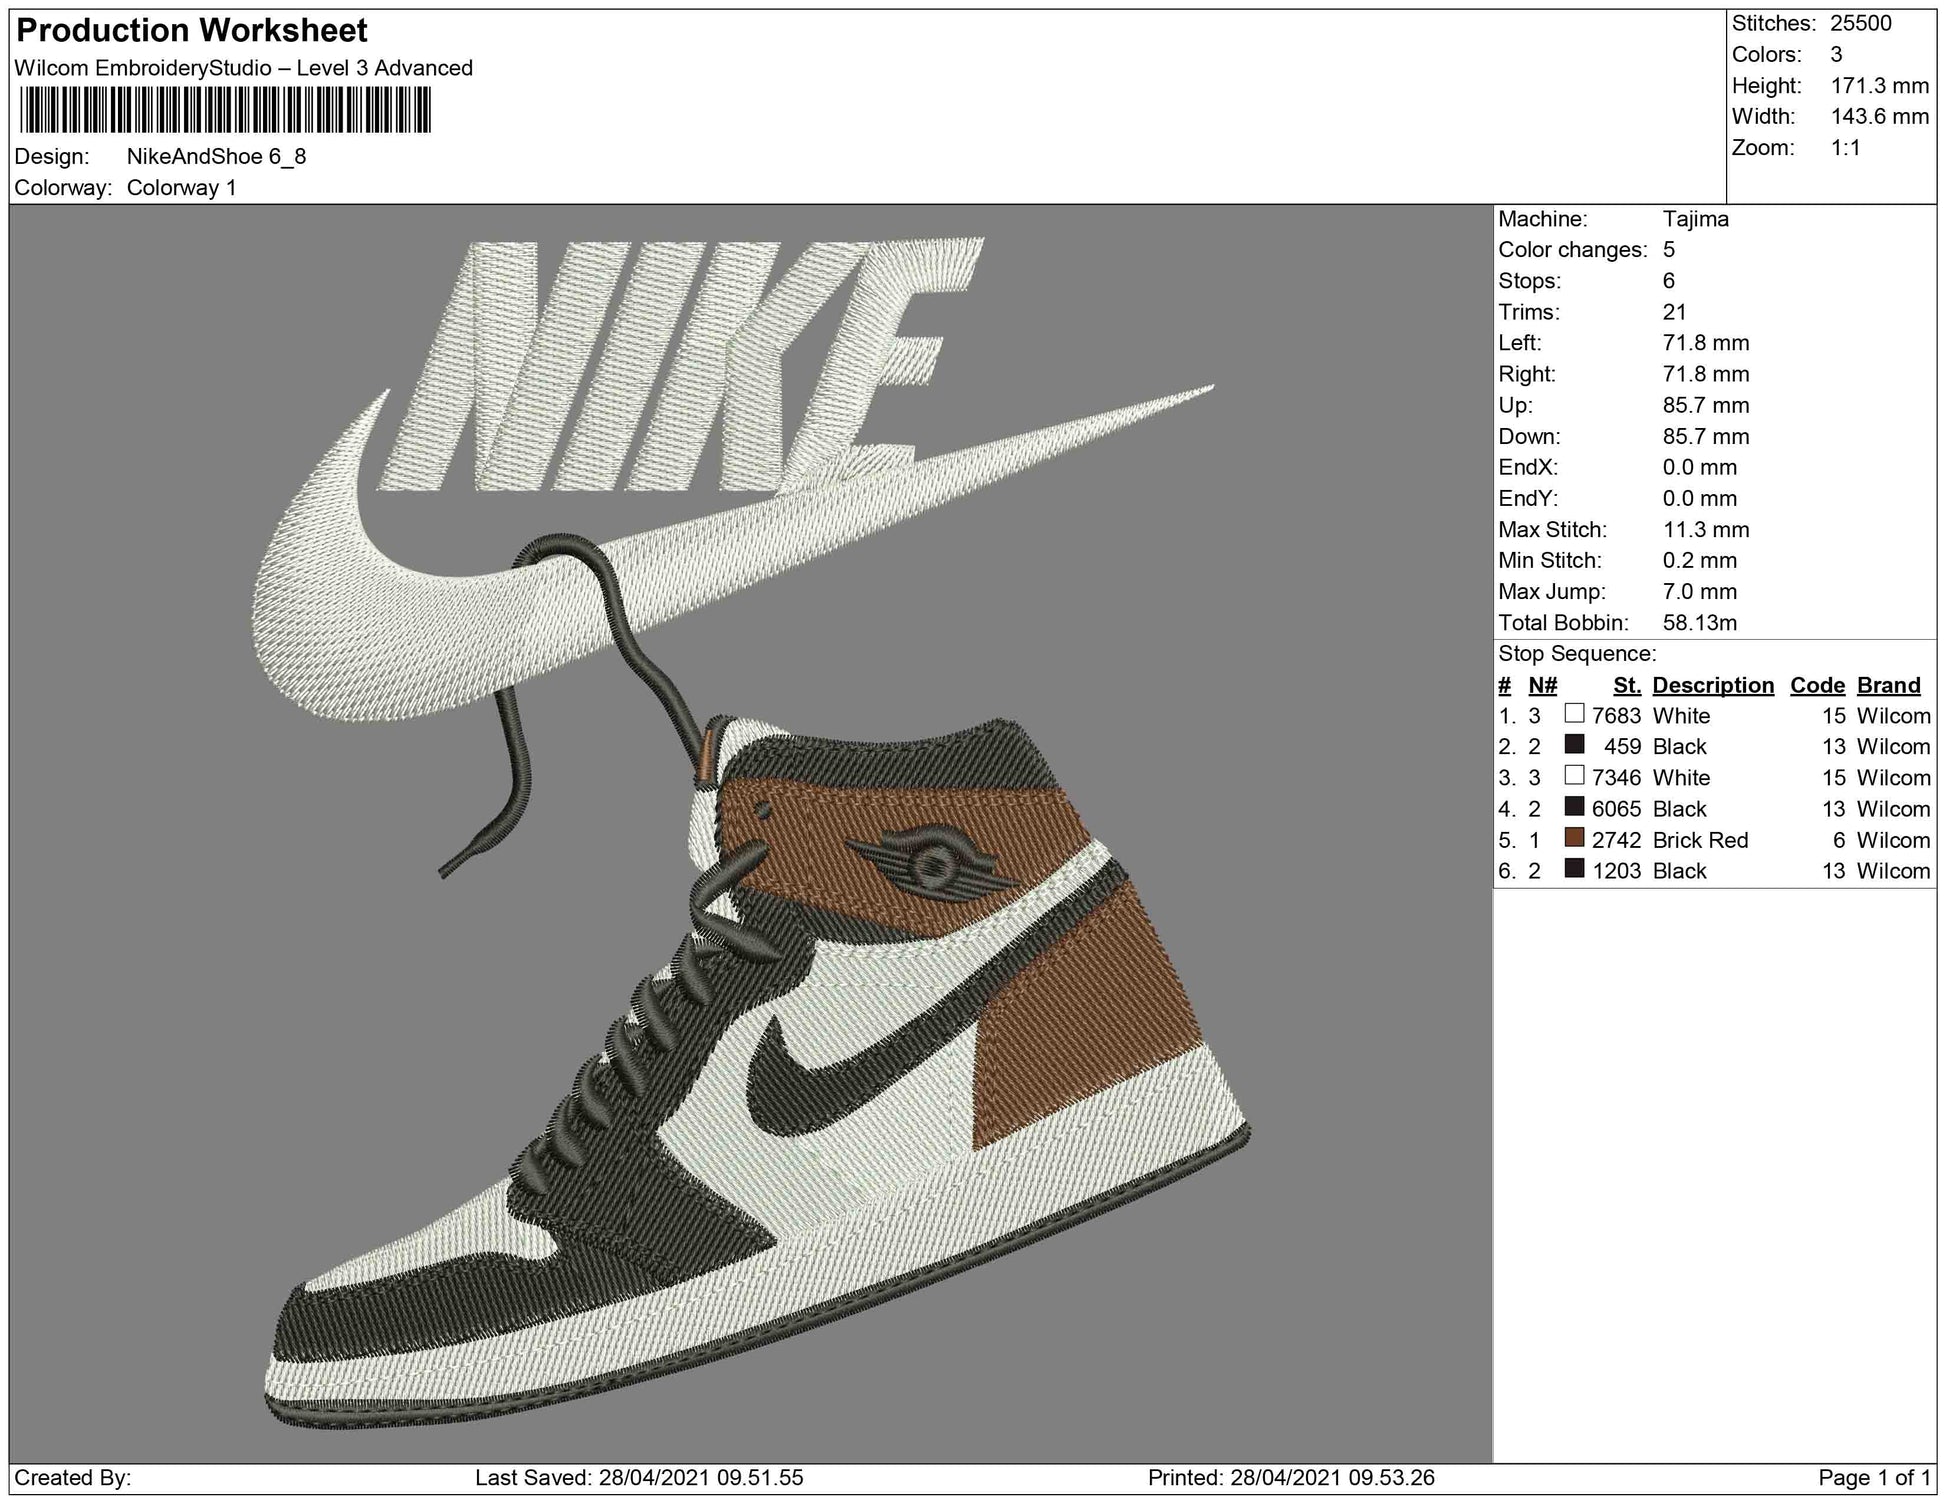Select the white swatch in stop 1
The height and width of the screenshot is (1497, 1946).
tap(1575, 714)
